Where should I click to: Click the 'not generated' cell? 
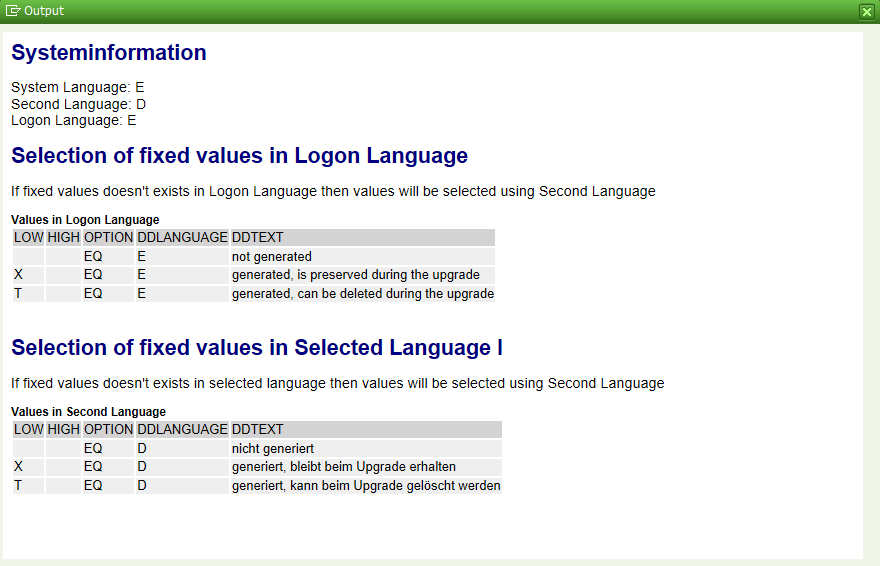[363, 256]
